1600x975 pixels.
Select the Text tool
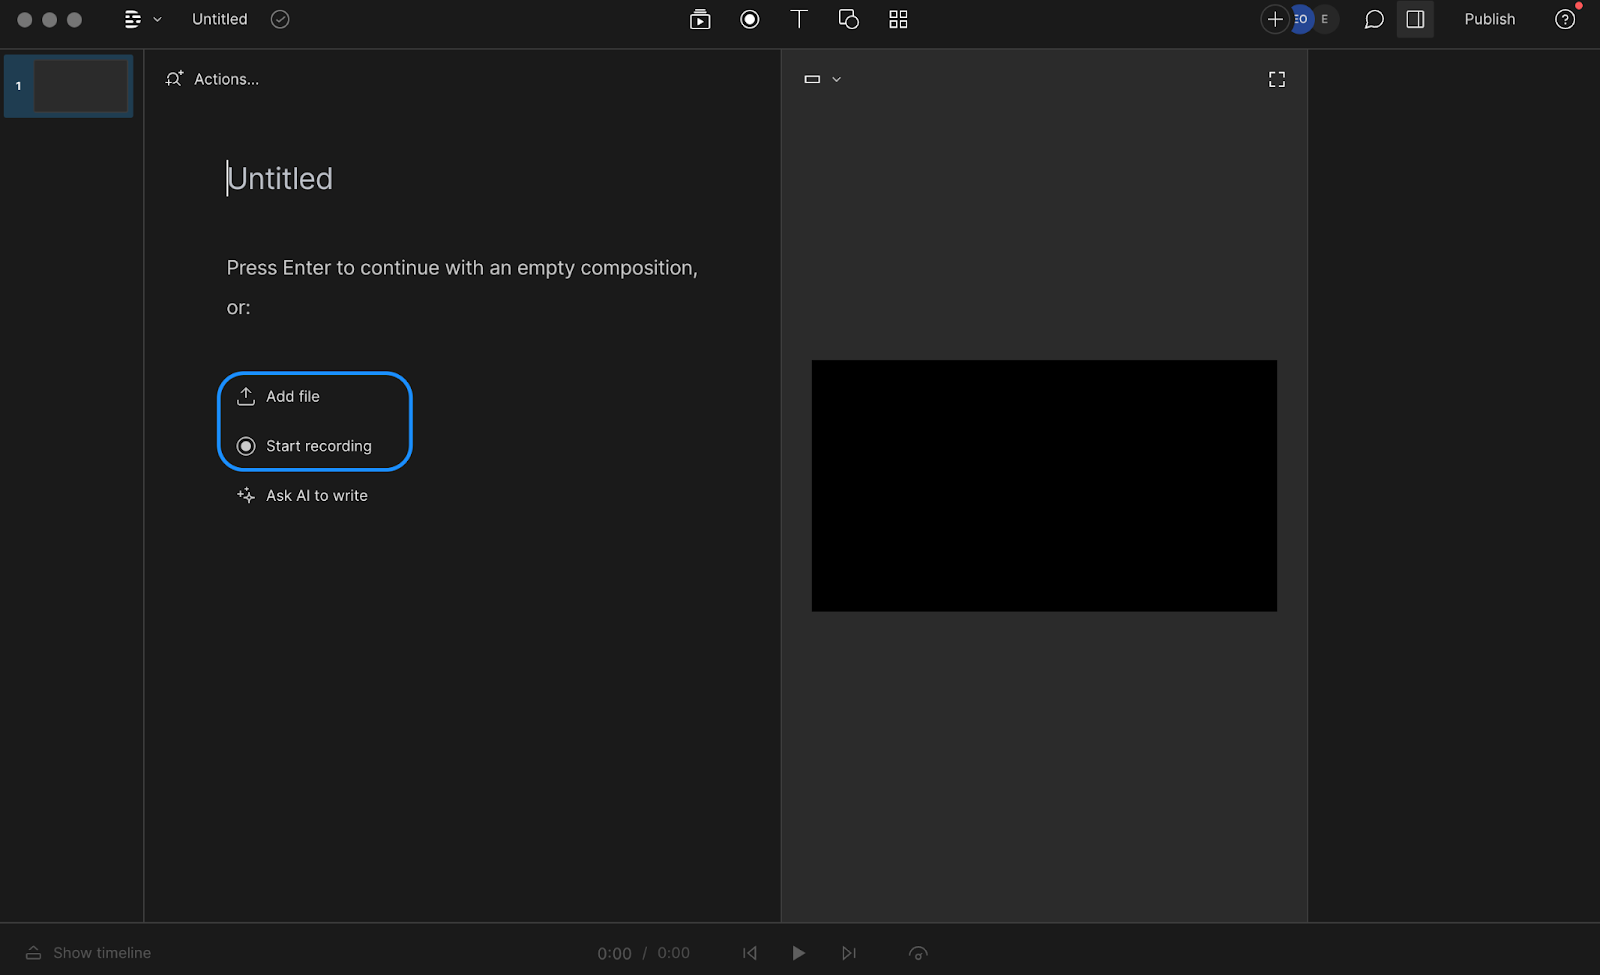click(799, 19)
